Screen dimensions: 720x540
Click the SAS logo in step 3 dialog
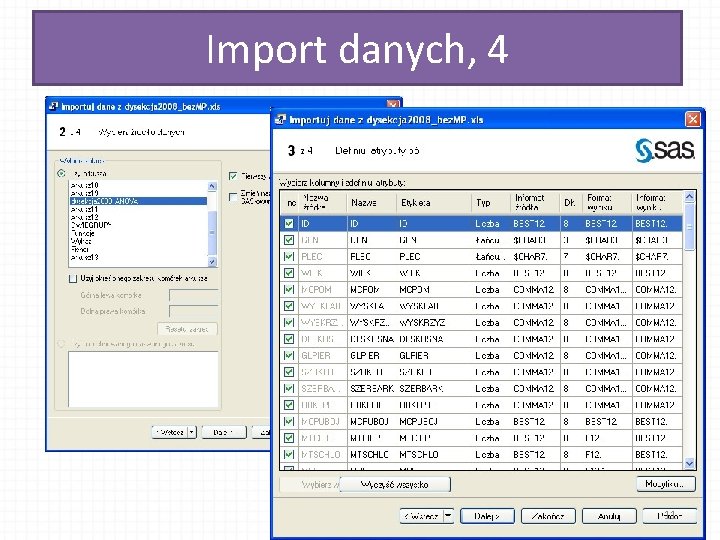[x=665, y=150]
